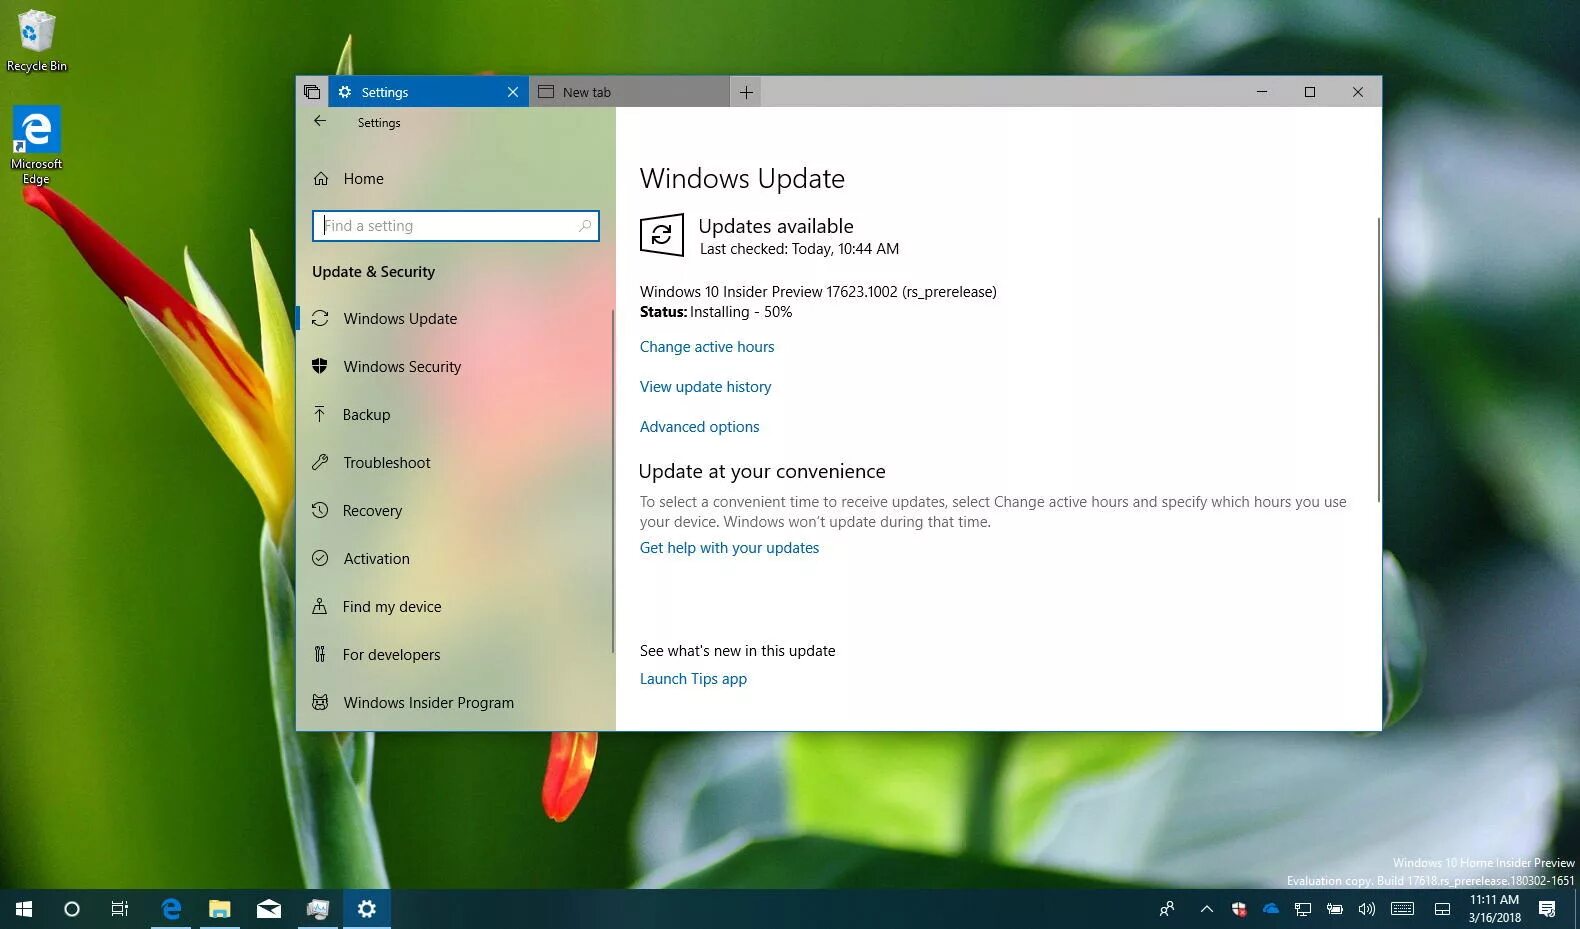The height and width of the screenshot is (929, 1580).
Task: Click the Settings gear in the taskbar
Action: (367, 909)
